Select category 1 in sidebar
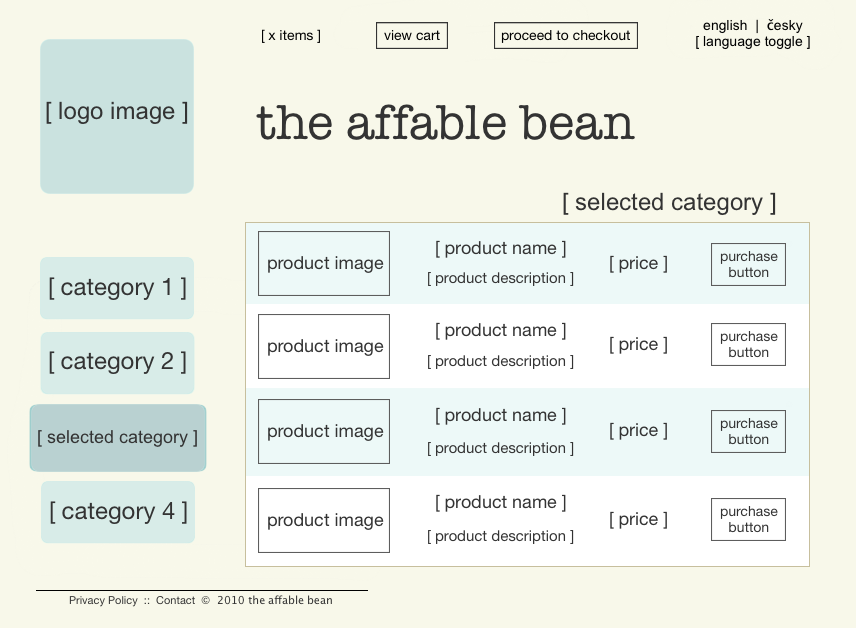 (117, 288)
